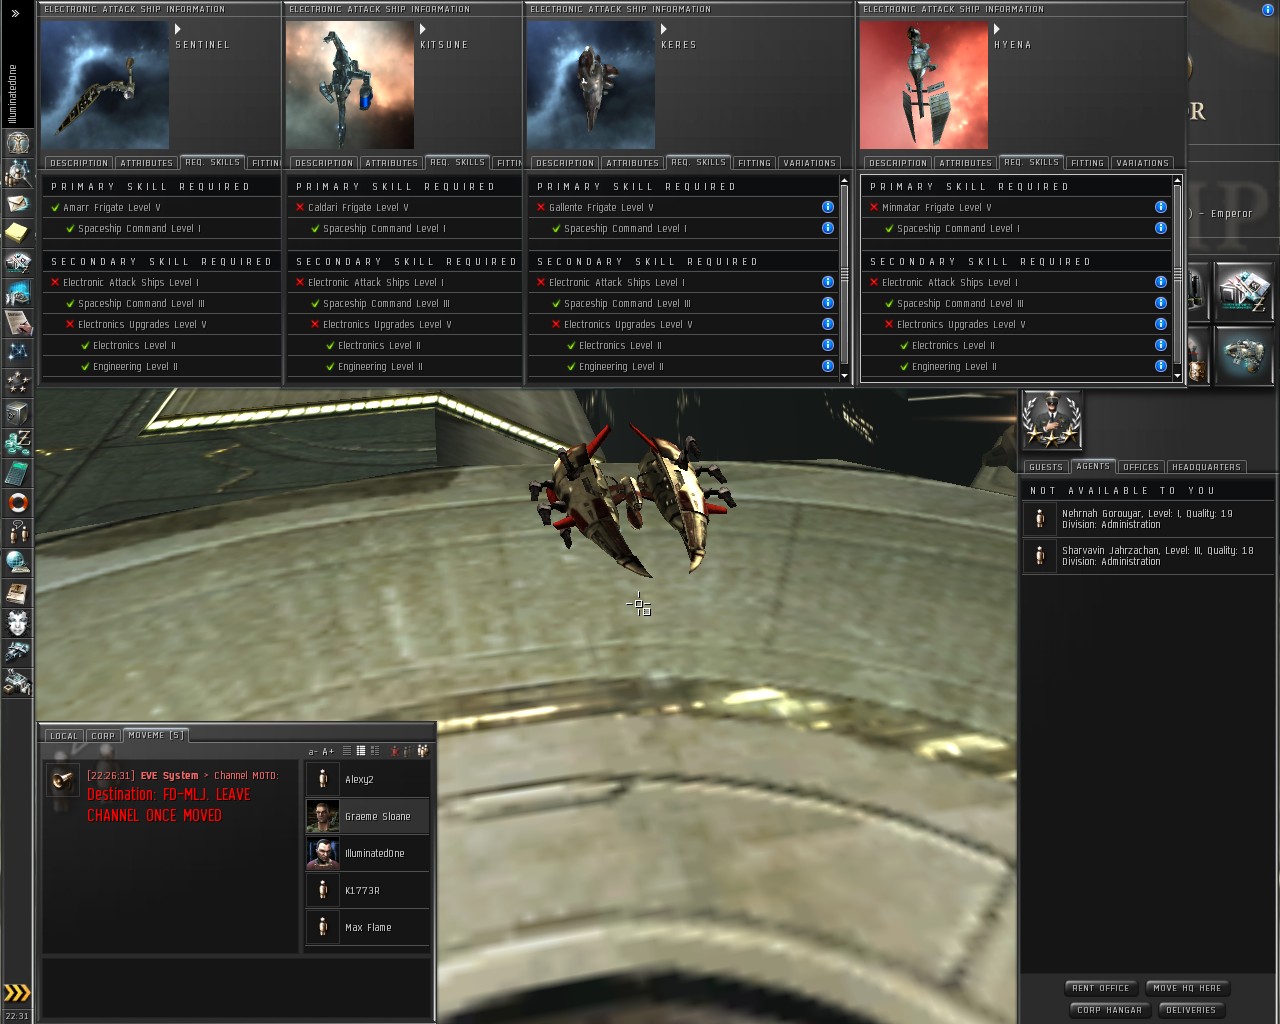The width and height of the screenshot is (1280, 1024).
Task: Toggle the red figure member list option
Action: point(395,751)
